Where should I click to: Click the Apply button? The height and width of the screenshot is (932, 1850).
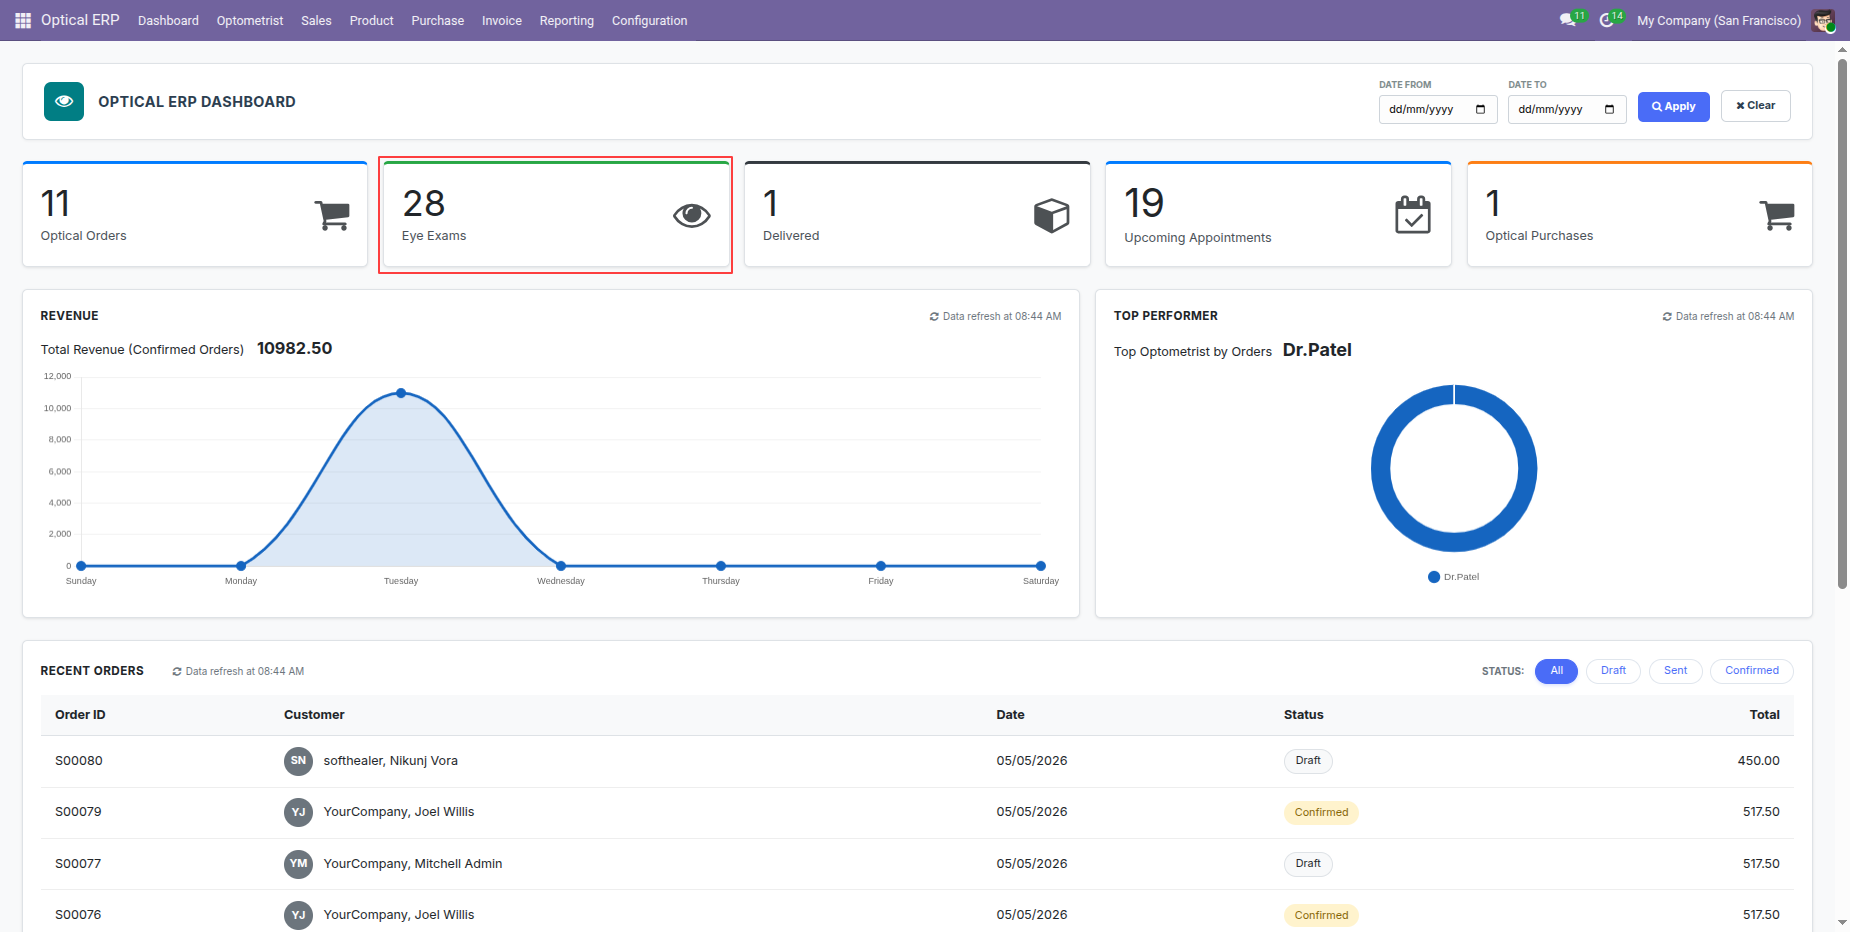pos(1674,106)
